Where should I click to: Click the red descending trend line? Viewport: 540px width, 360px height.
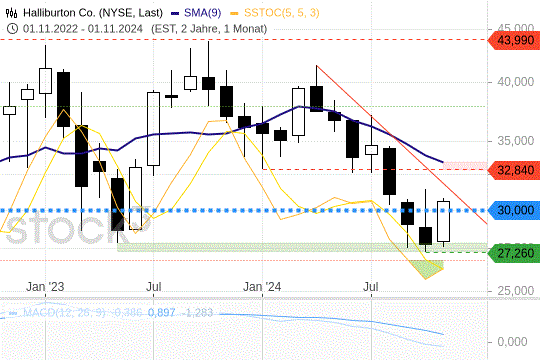[402, 145]
